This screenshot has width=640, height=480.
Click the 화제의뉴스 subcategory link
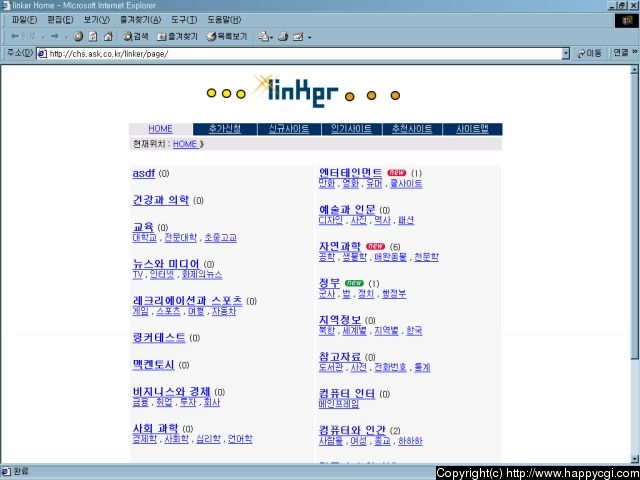202,274
